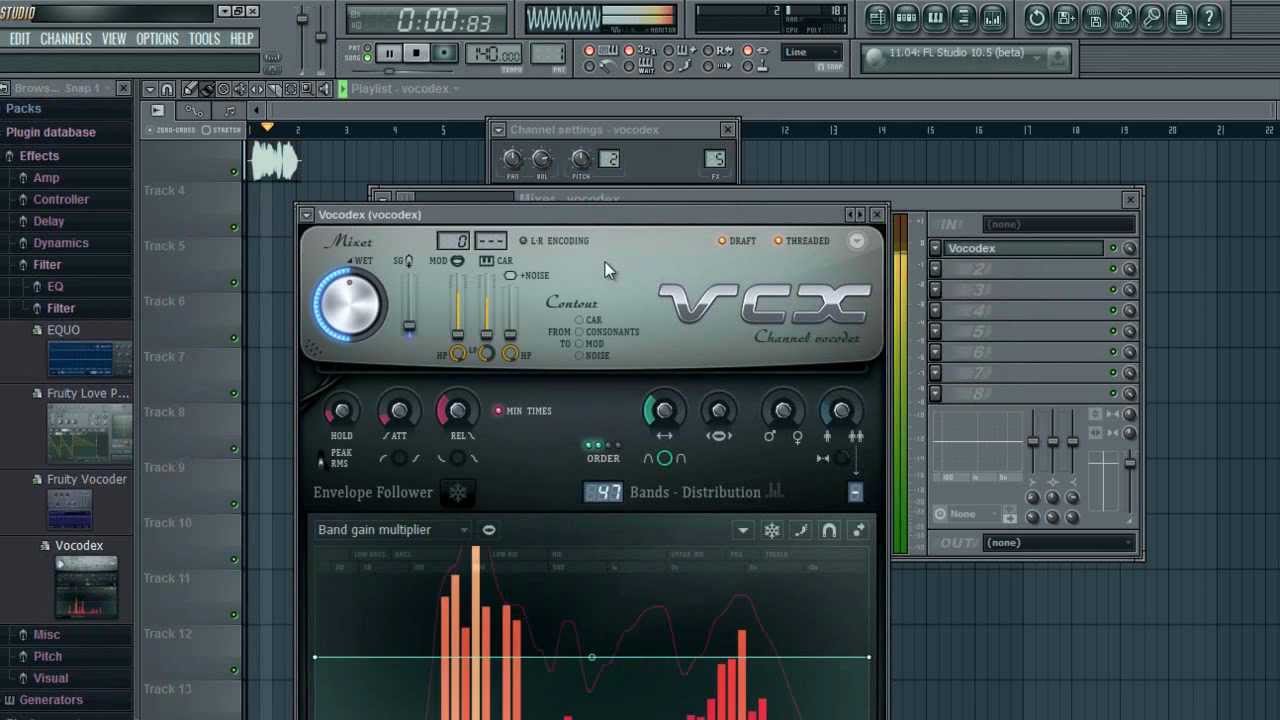1280x720 pixels.
Task: Stop playback with the transport stop button
Action: point(416,53)
